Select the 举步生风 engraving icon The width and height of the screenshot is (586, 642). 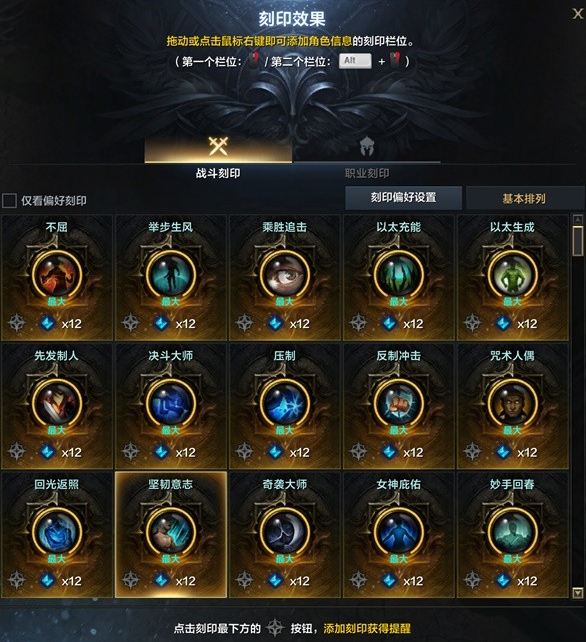tap(171, 275)
